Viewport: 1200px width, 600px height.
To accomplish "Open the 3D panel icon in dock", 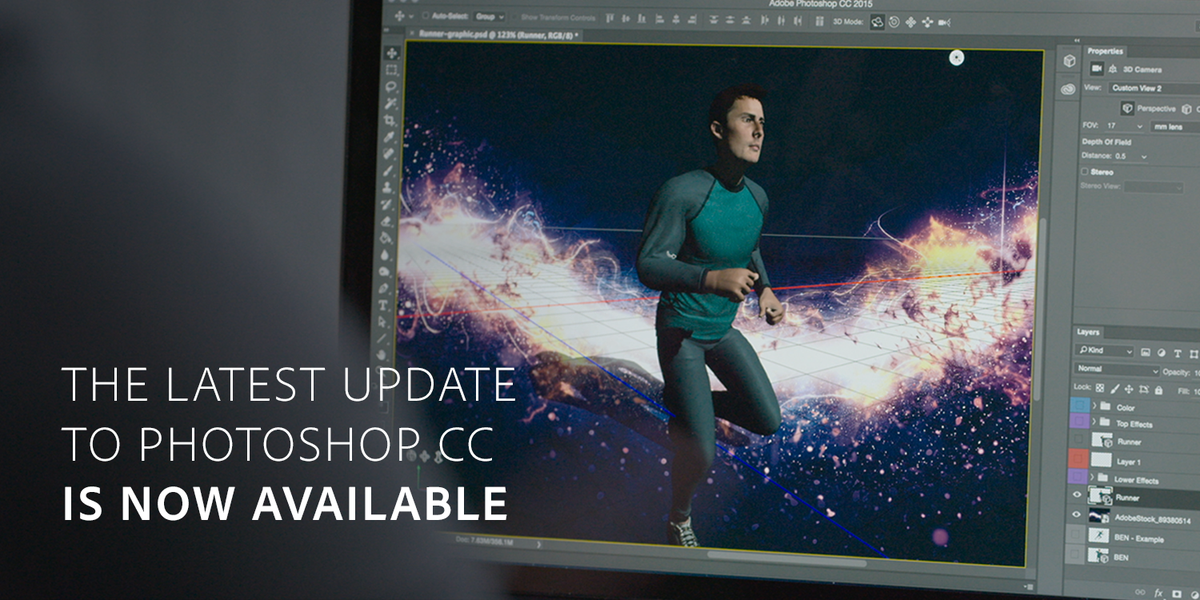I will click(1069, 61).
